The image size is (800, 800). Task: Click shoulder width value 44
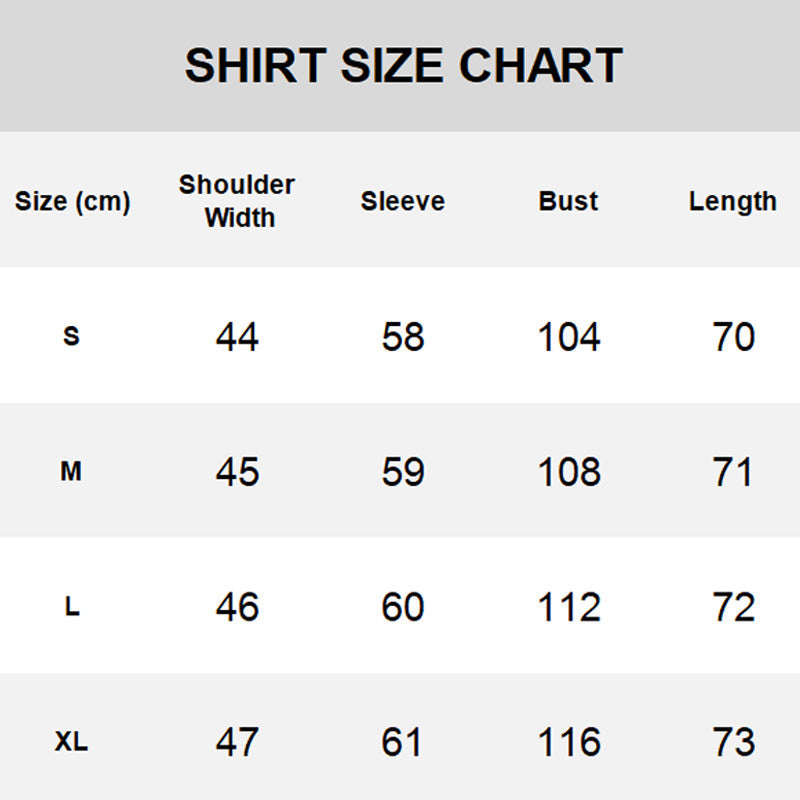click(x=237, y=337)
